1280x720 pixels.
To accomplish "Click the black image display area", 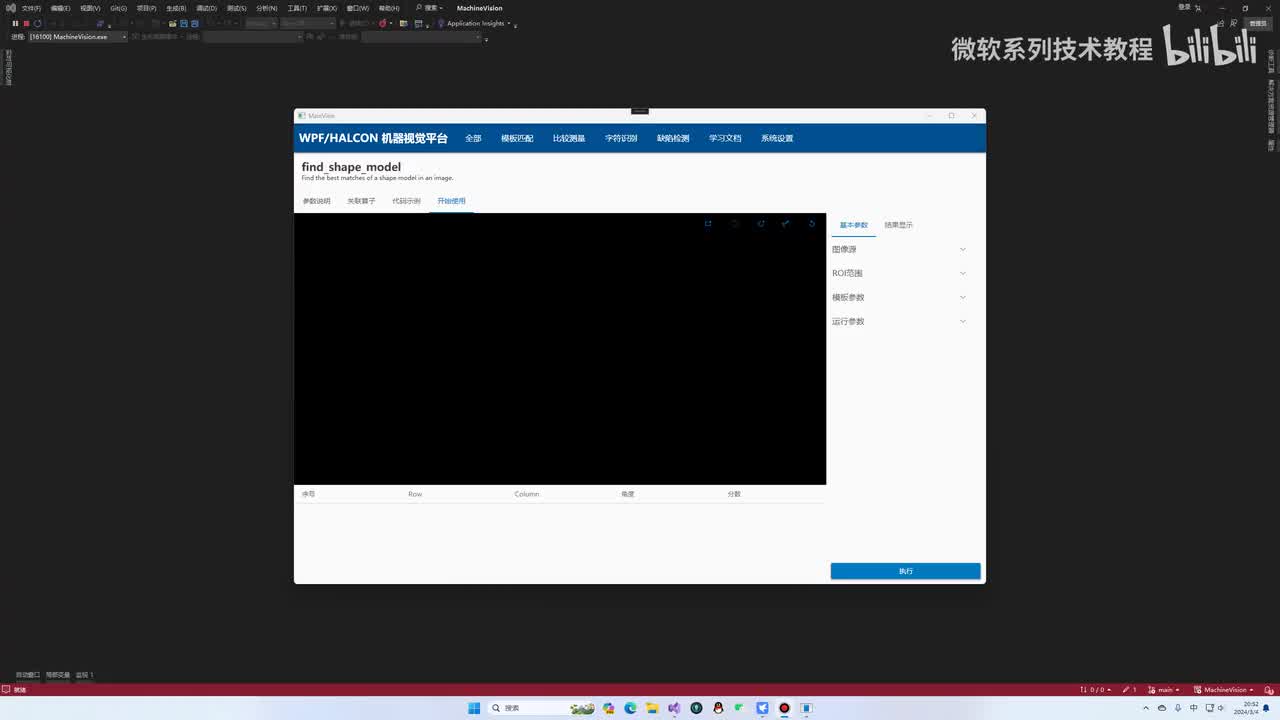I will coord(560,349).
